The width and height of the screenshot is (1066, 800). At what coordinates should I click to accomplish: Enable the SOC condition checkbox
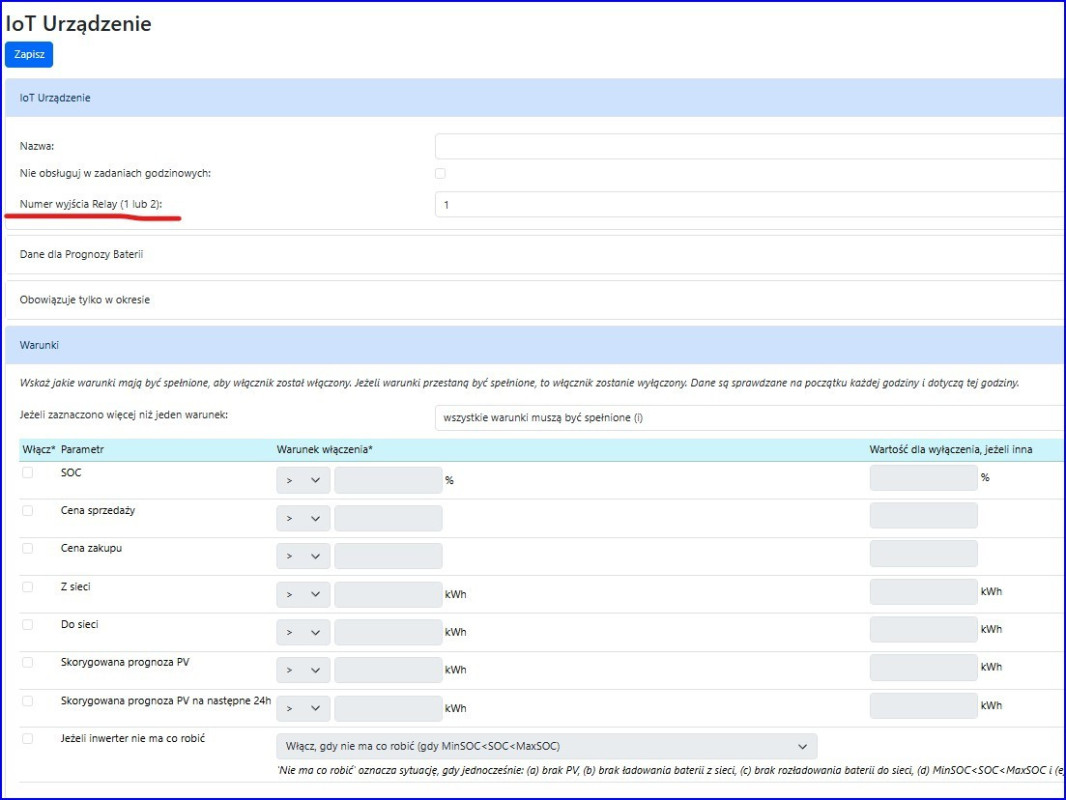point(28,472)
